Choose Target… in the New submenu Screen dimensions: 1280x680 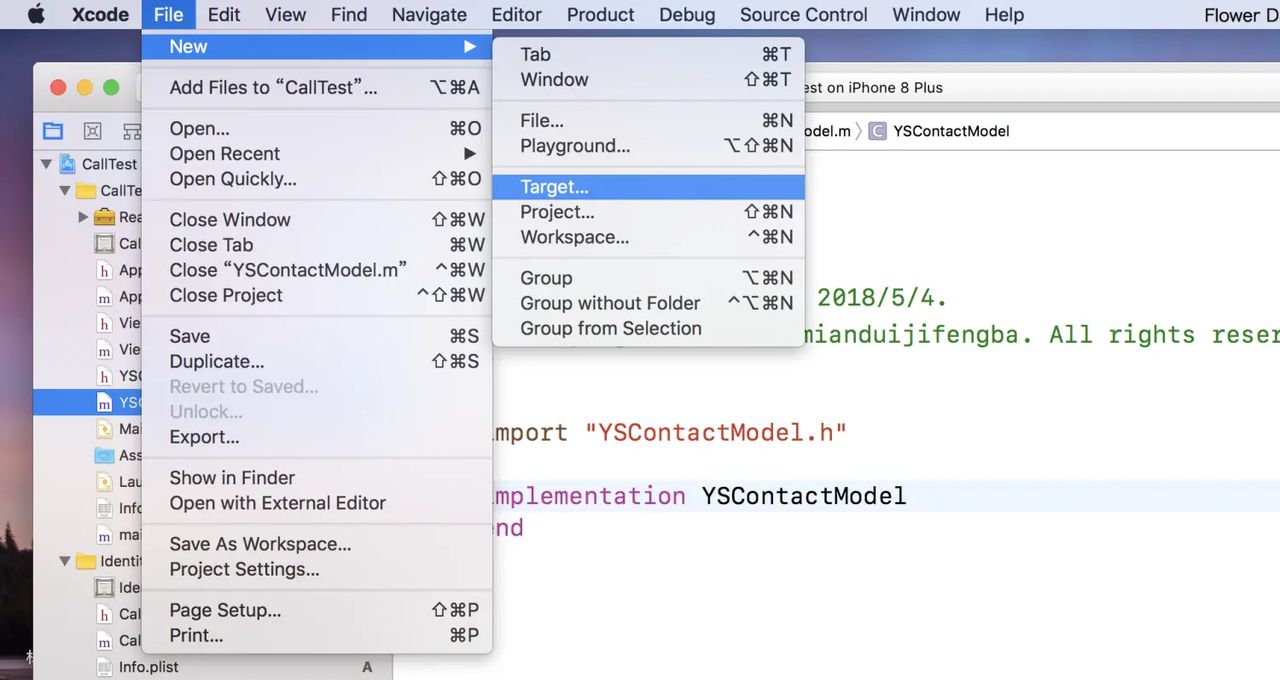point(648,187)
